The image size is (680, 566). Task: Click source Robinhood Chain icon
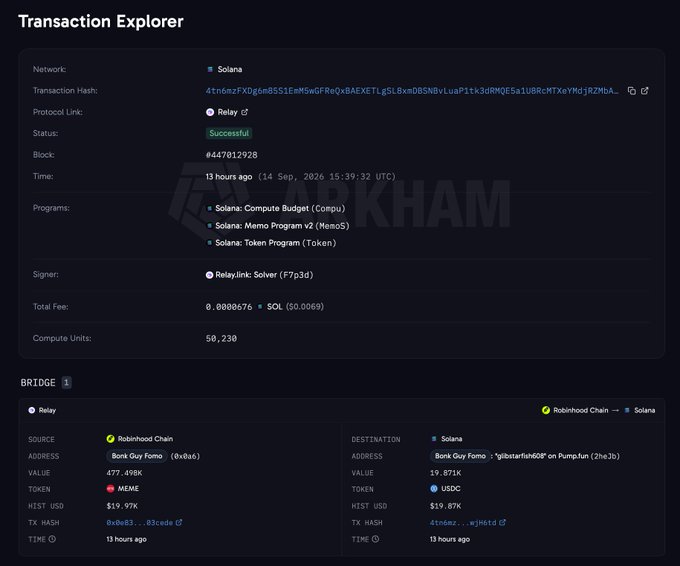[111, 439]
